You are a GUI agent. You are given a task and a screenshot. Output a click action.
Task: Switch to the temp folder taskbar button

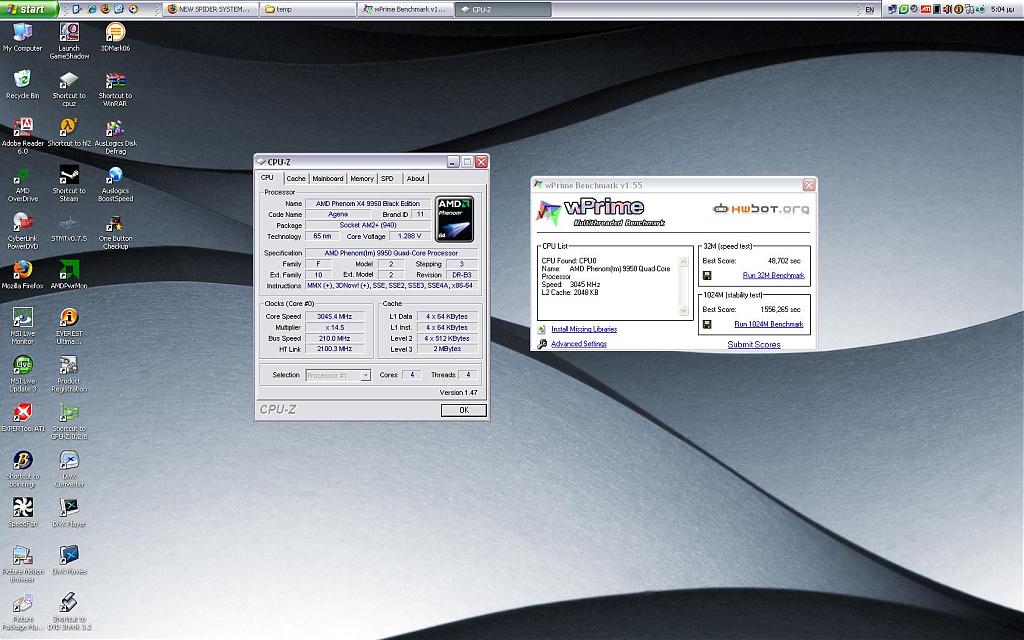tap(307, 9)
